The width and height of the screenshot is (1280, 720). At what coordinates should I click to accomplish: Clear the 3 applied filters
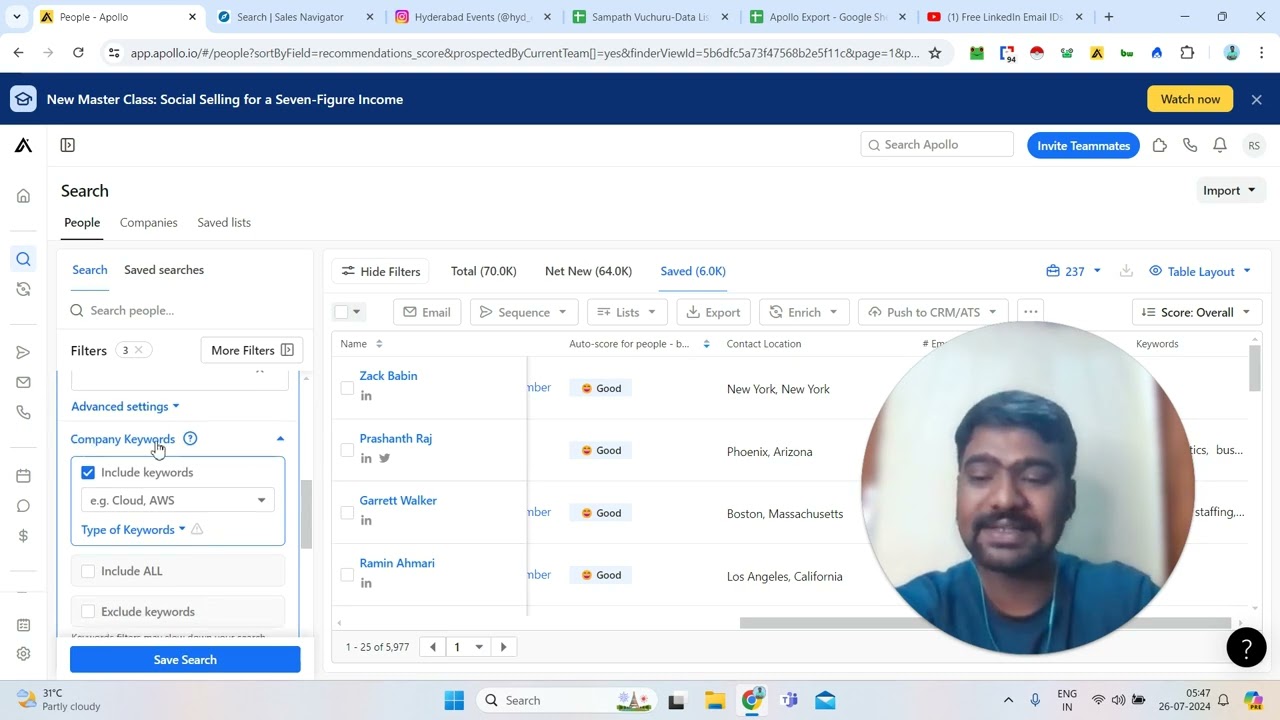click(x=139, y=350)
